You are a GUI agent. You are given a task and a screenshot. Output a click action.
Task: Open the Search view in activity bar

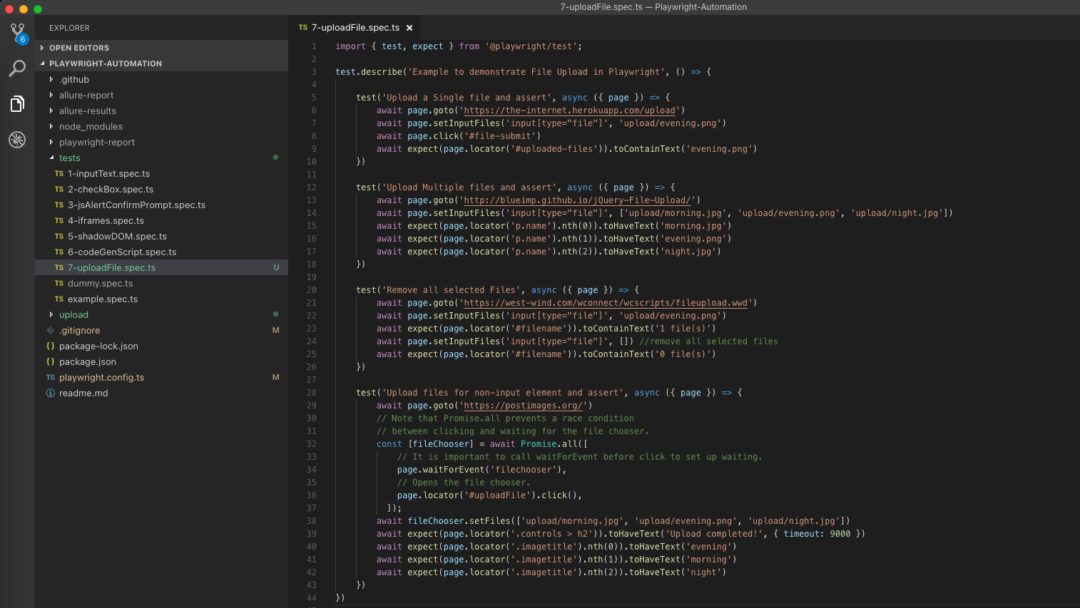click(x=17, y=68)
